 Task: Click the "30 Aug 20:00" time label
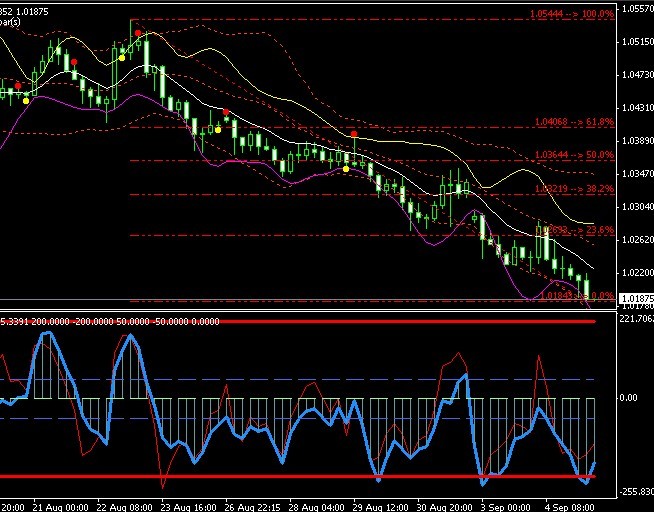pyautogui.click(x=445, y=507)
